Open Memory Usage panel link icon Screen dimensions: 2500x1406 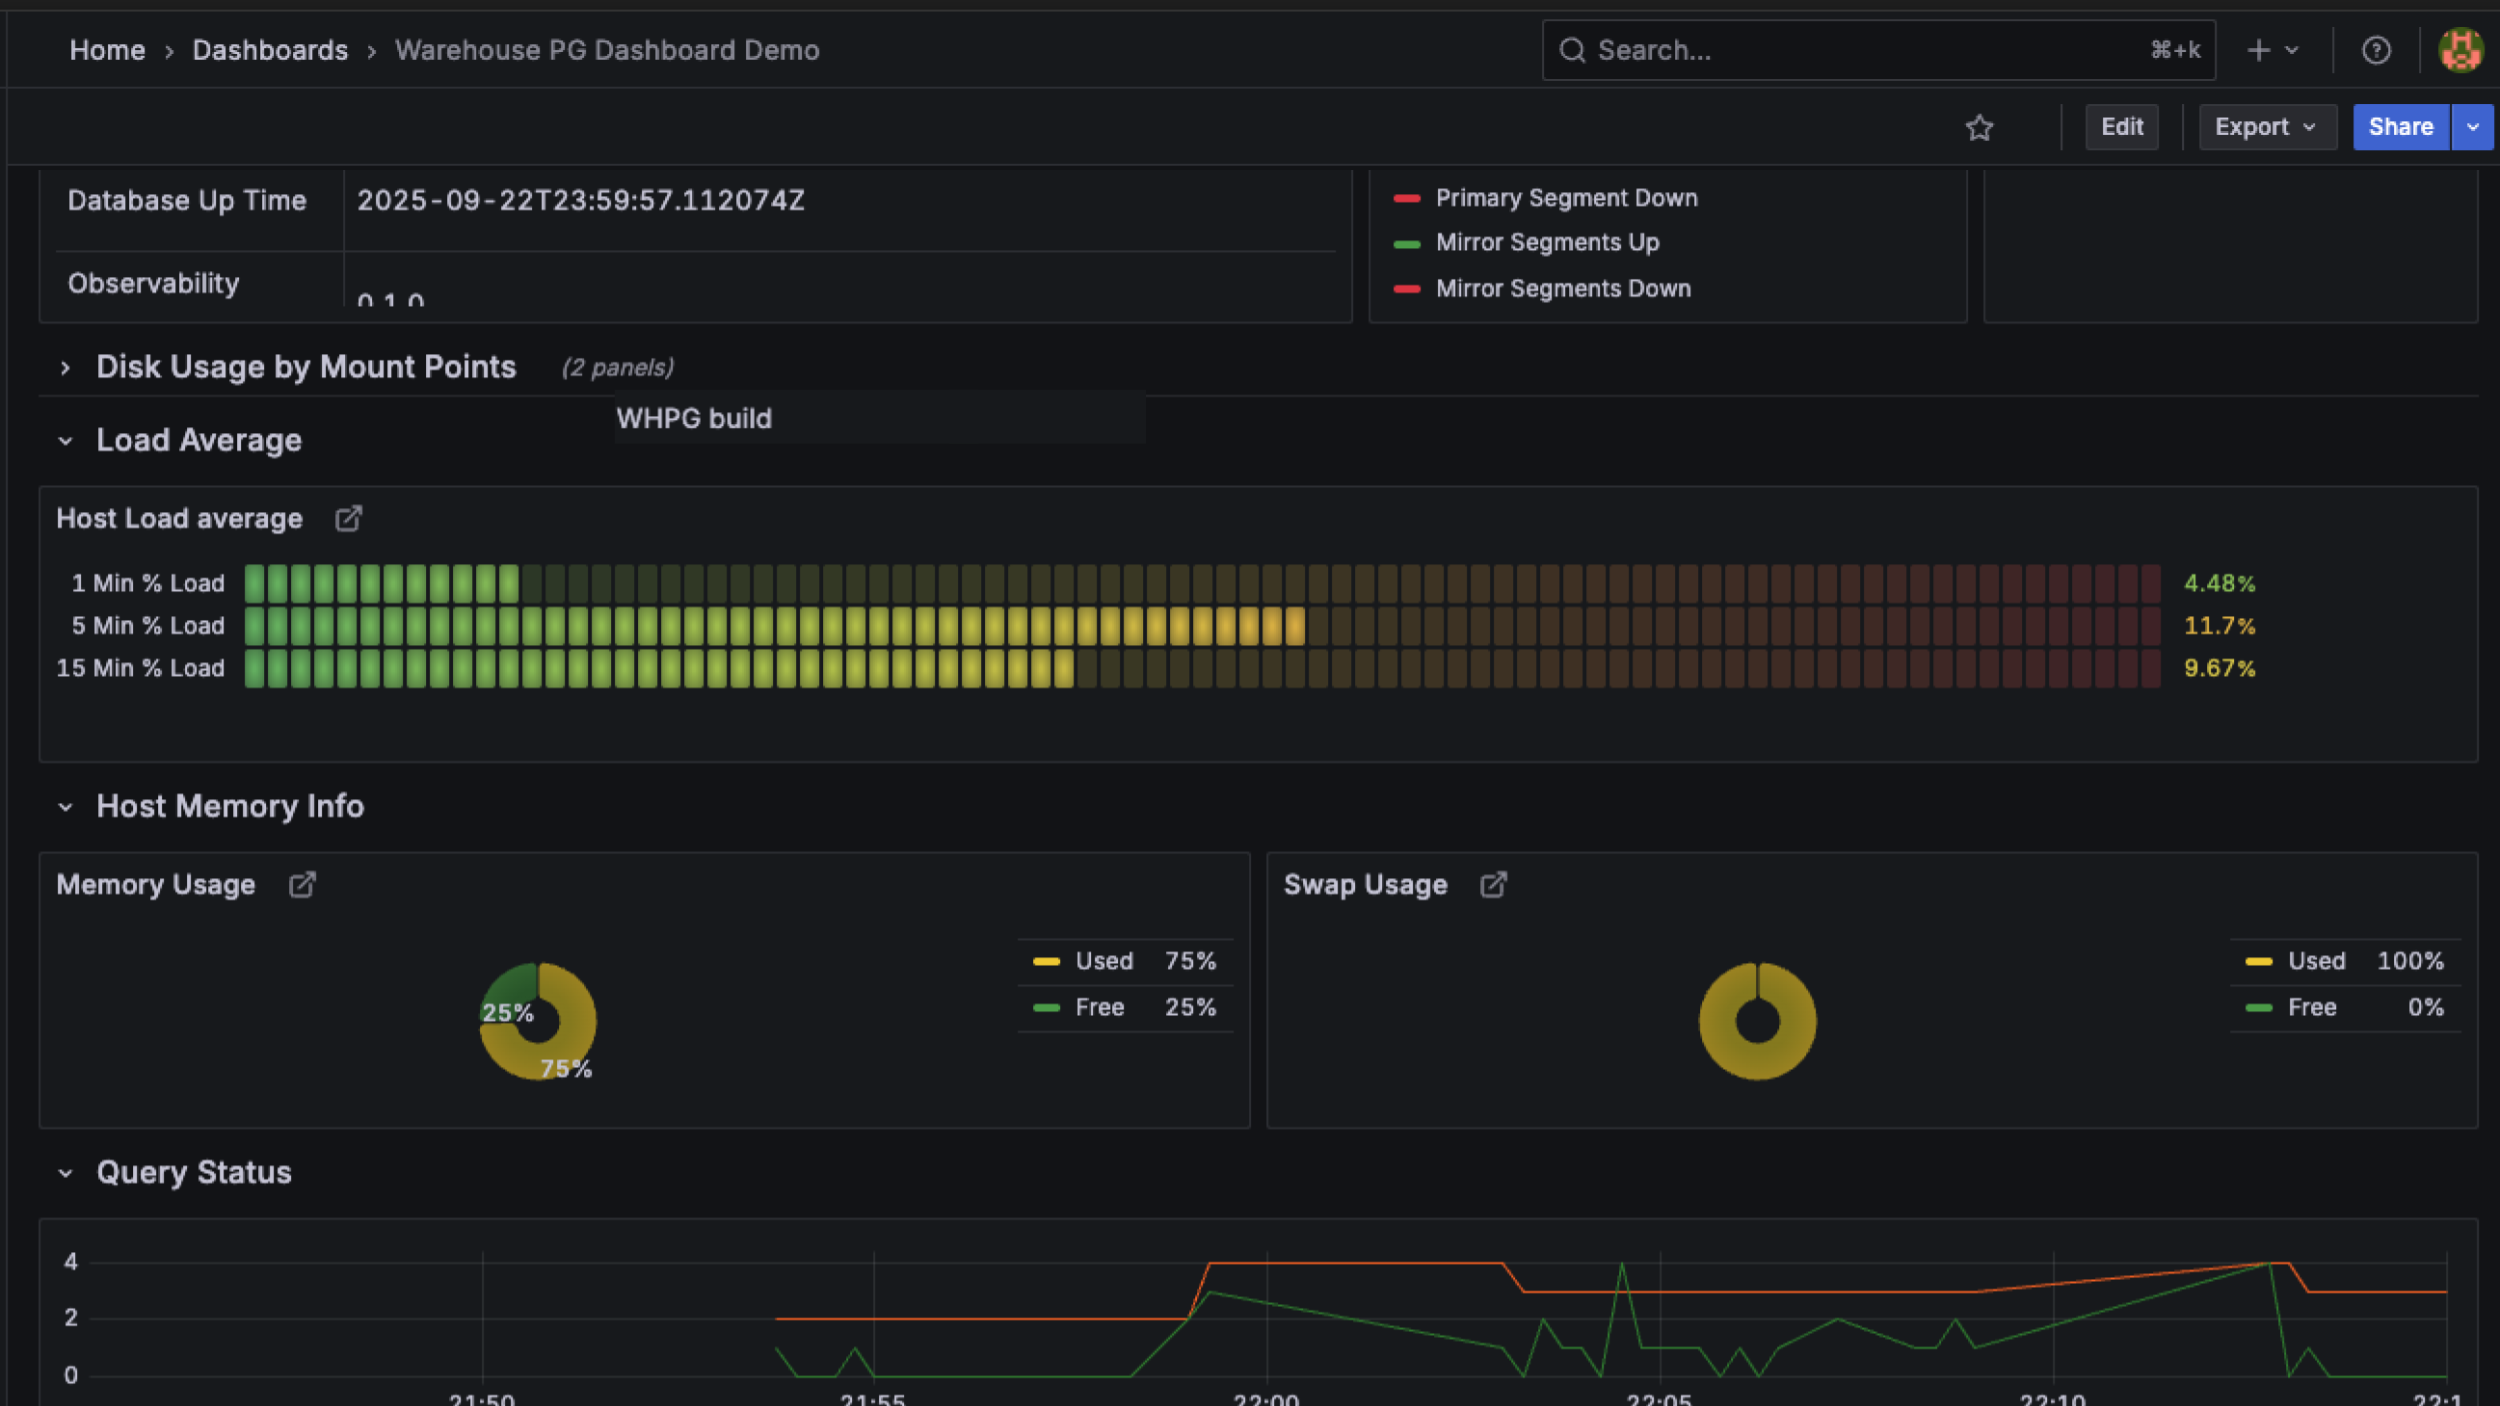pyautogui.click(x=302, y=885)
